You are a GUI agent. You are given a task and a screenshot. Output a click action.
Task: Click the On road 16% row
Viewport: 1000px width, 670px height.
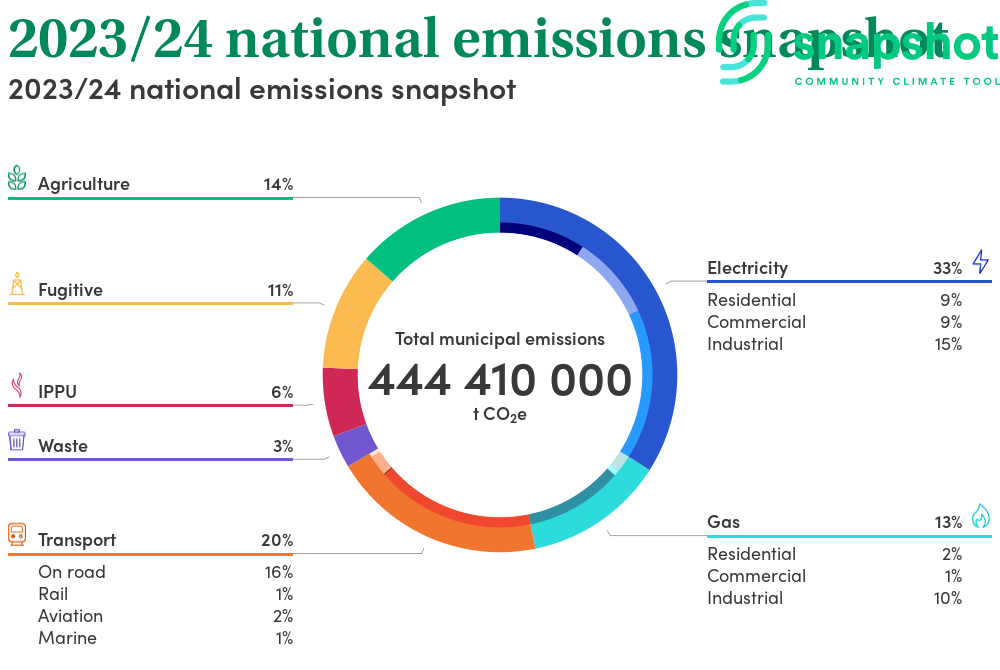(x=165, y=572)
